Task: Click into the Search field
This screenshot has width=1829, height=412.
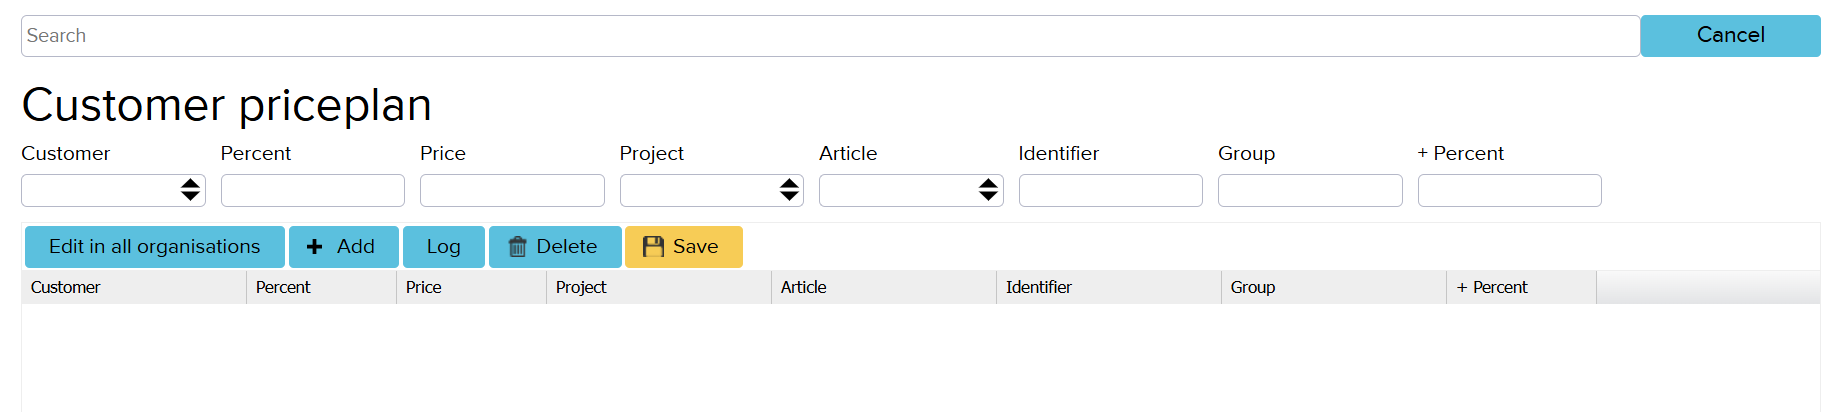Action: 829,36
